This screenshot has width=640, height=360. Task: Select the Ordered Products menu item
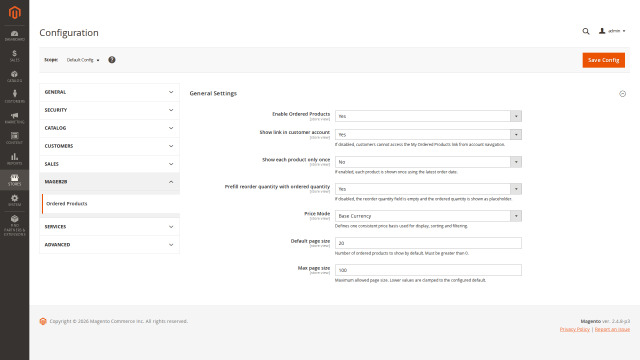pyautogui.click(x=111, y=204)
